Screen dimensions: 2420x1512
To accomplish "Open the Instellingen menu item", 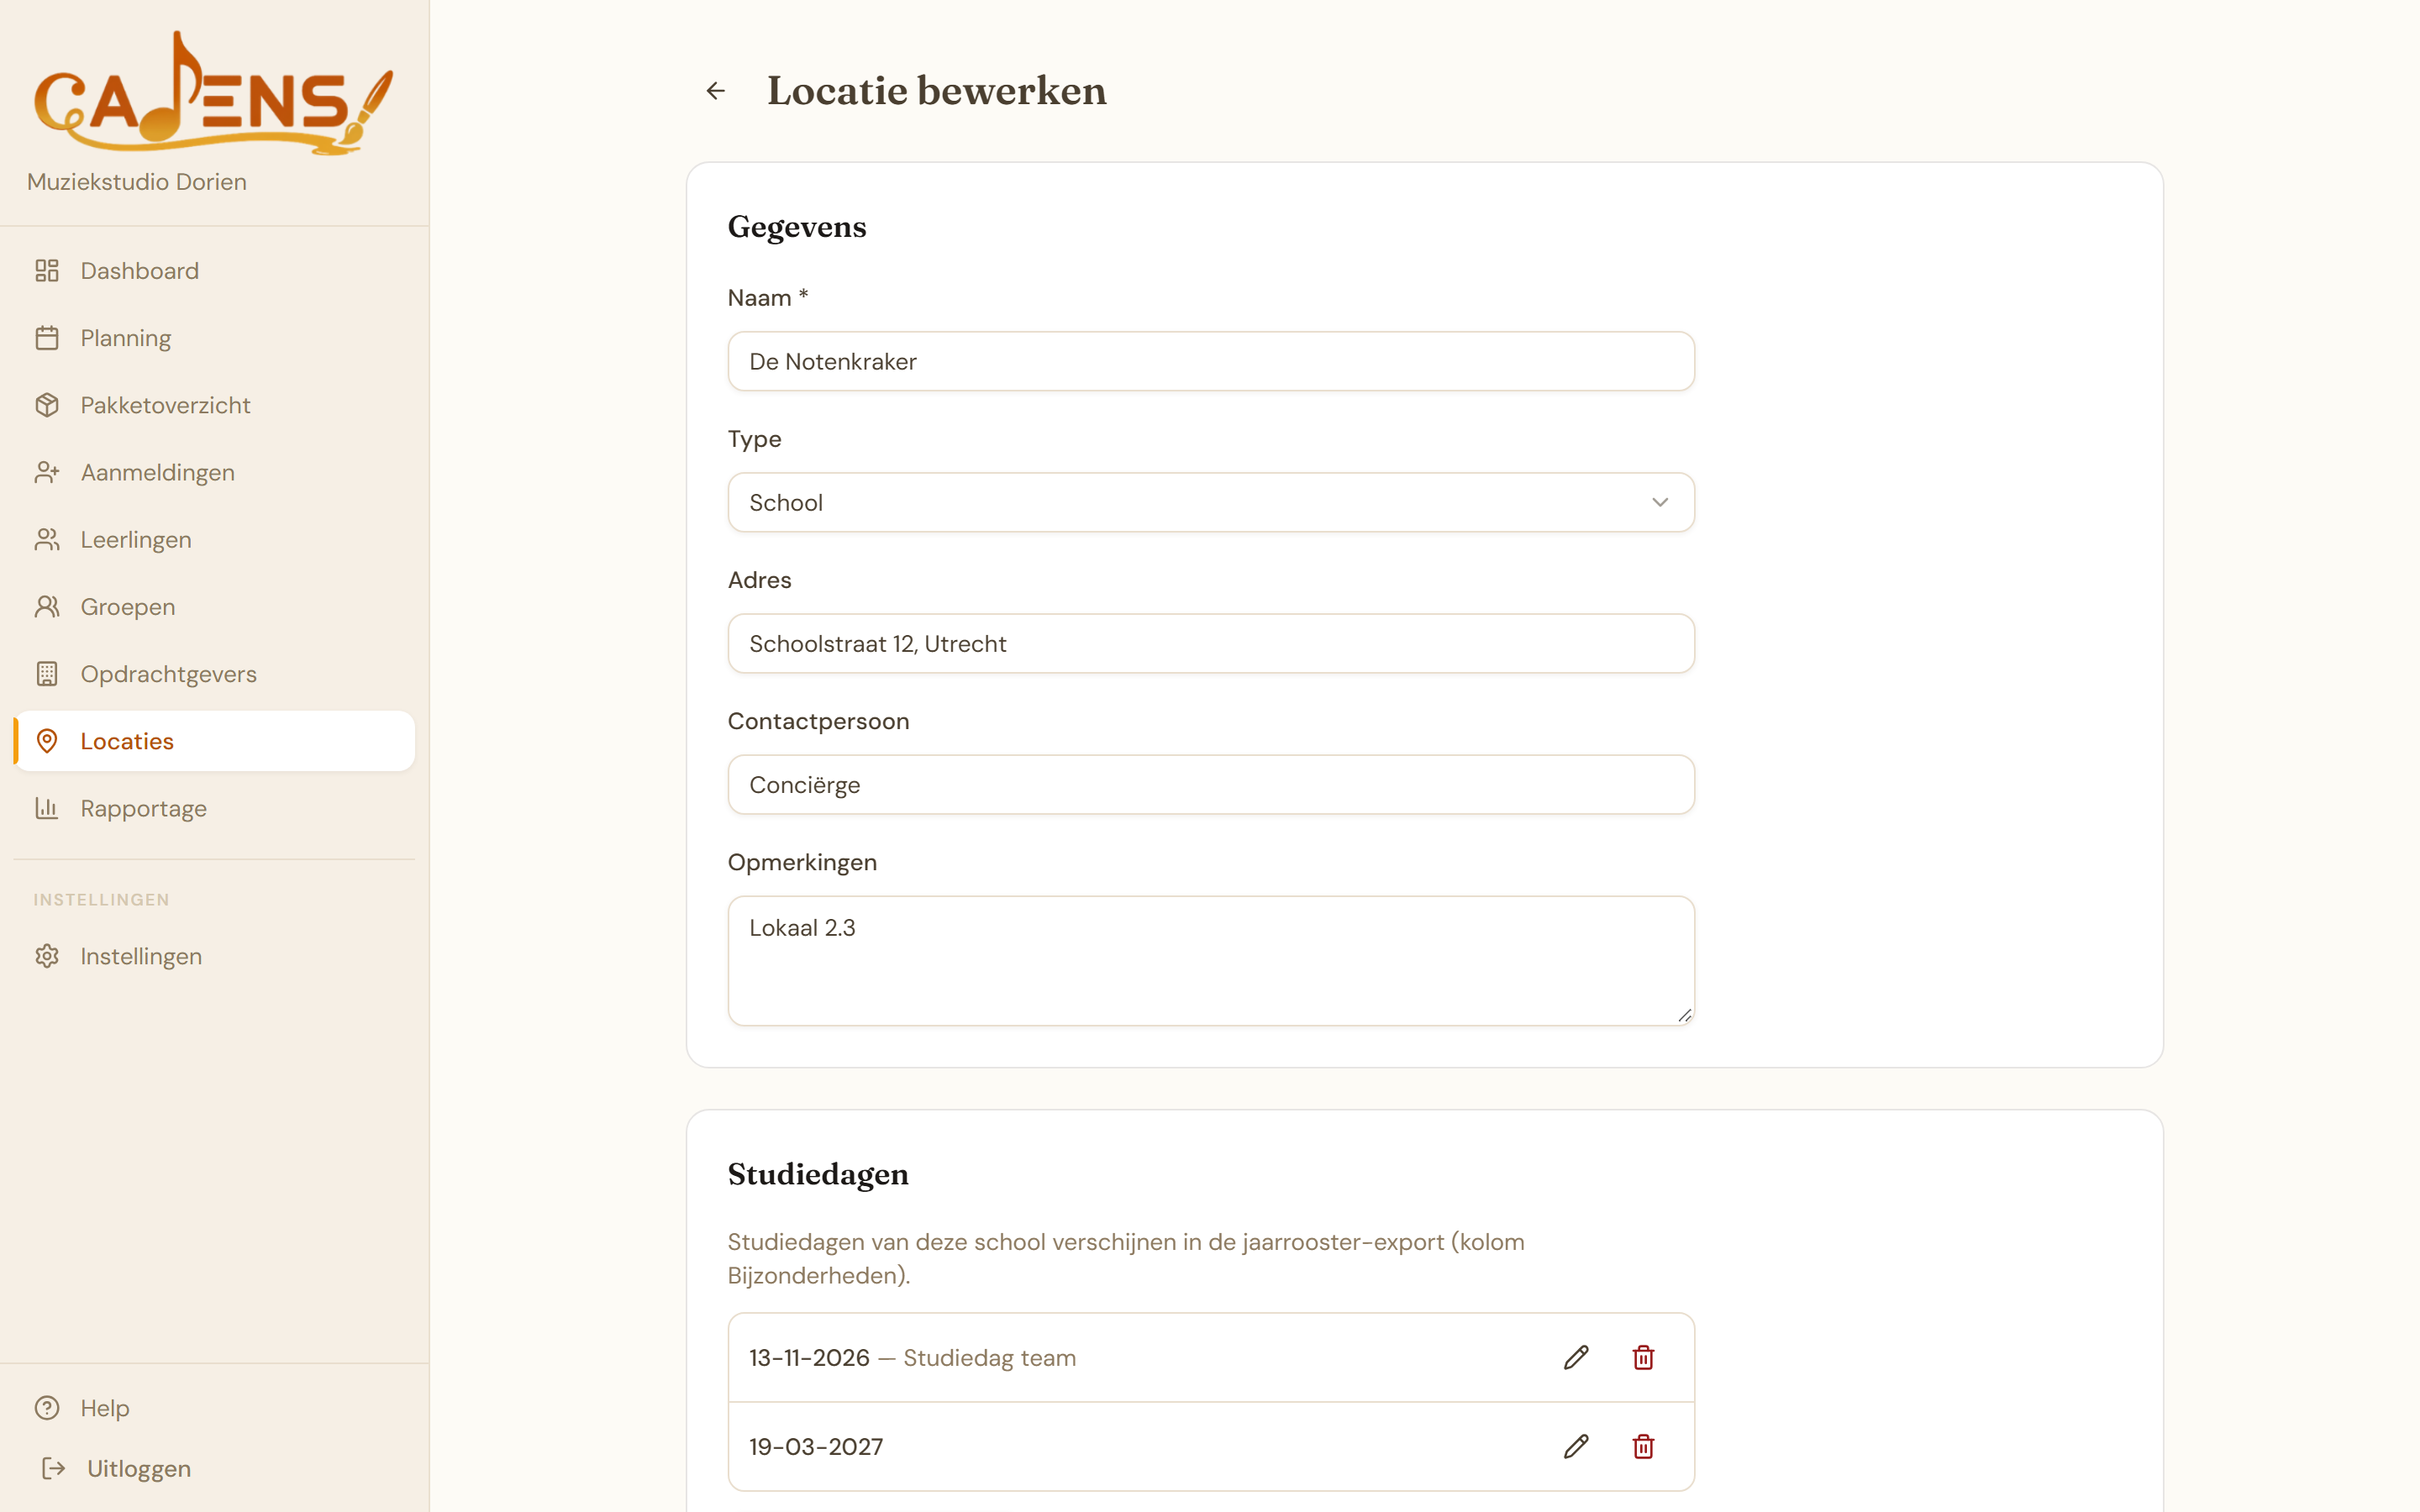I will click(214, 956).
